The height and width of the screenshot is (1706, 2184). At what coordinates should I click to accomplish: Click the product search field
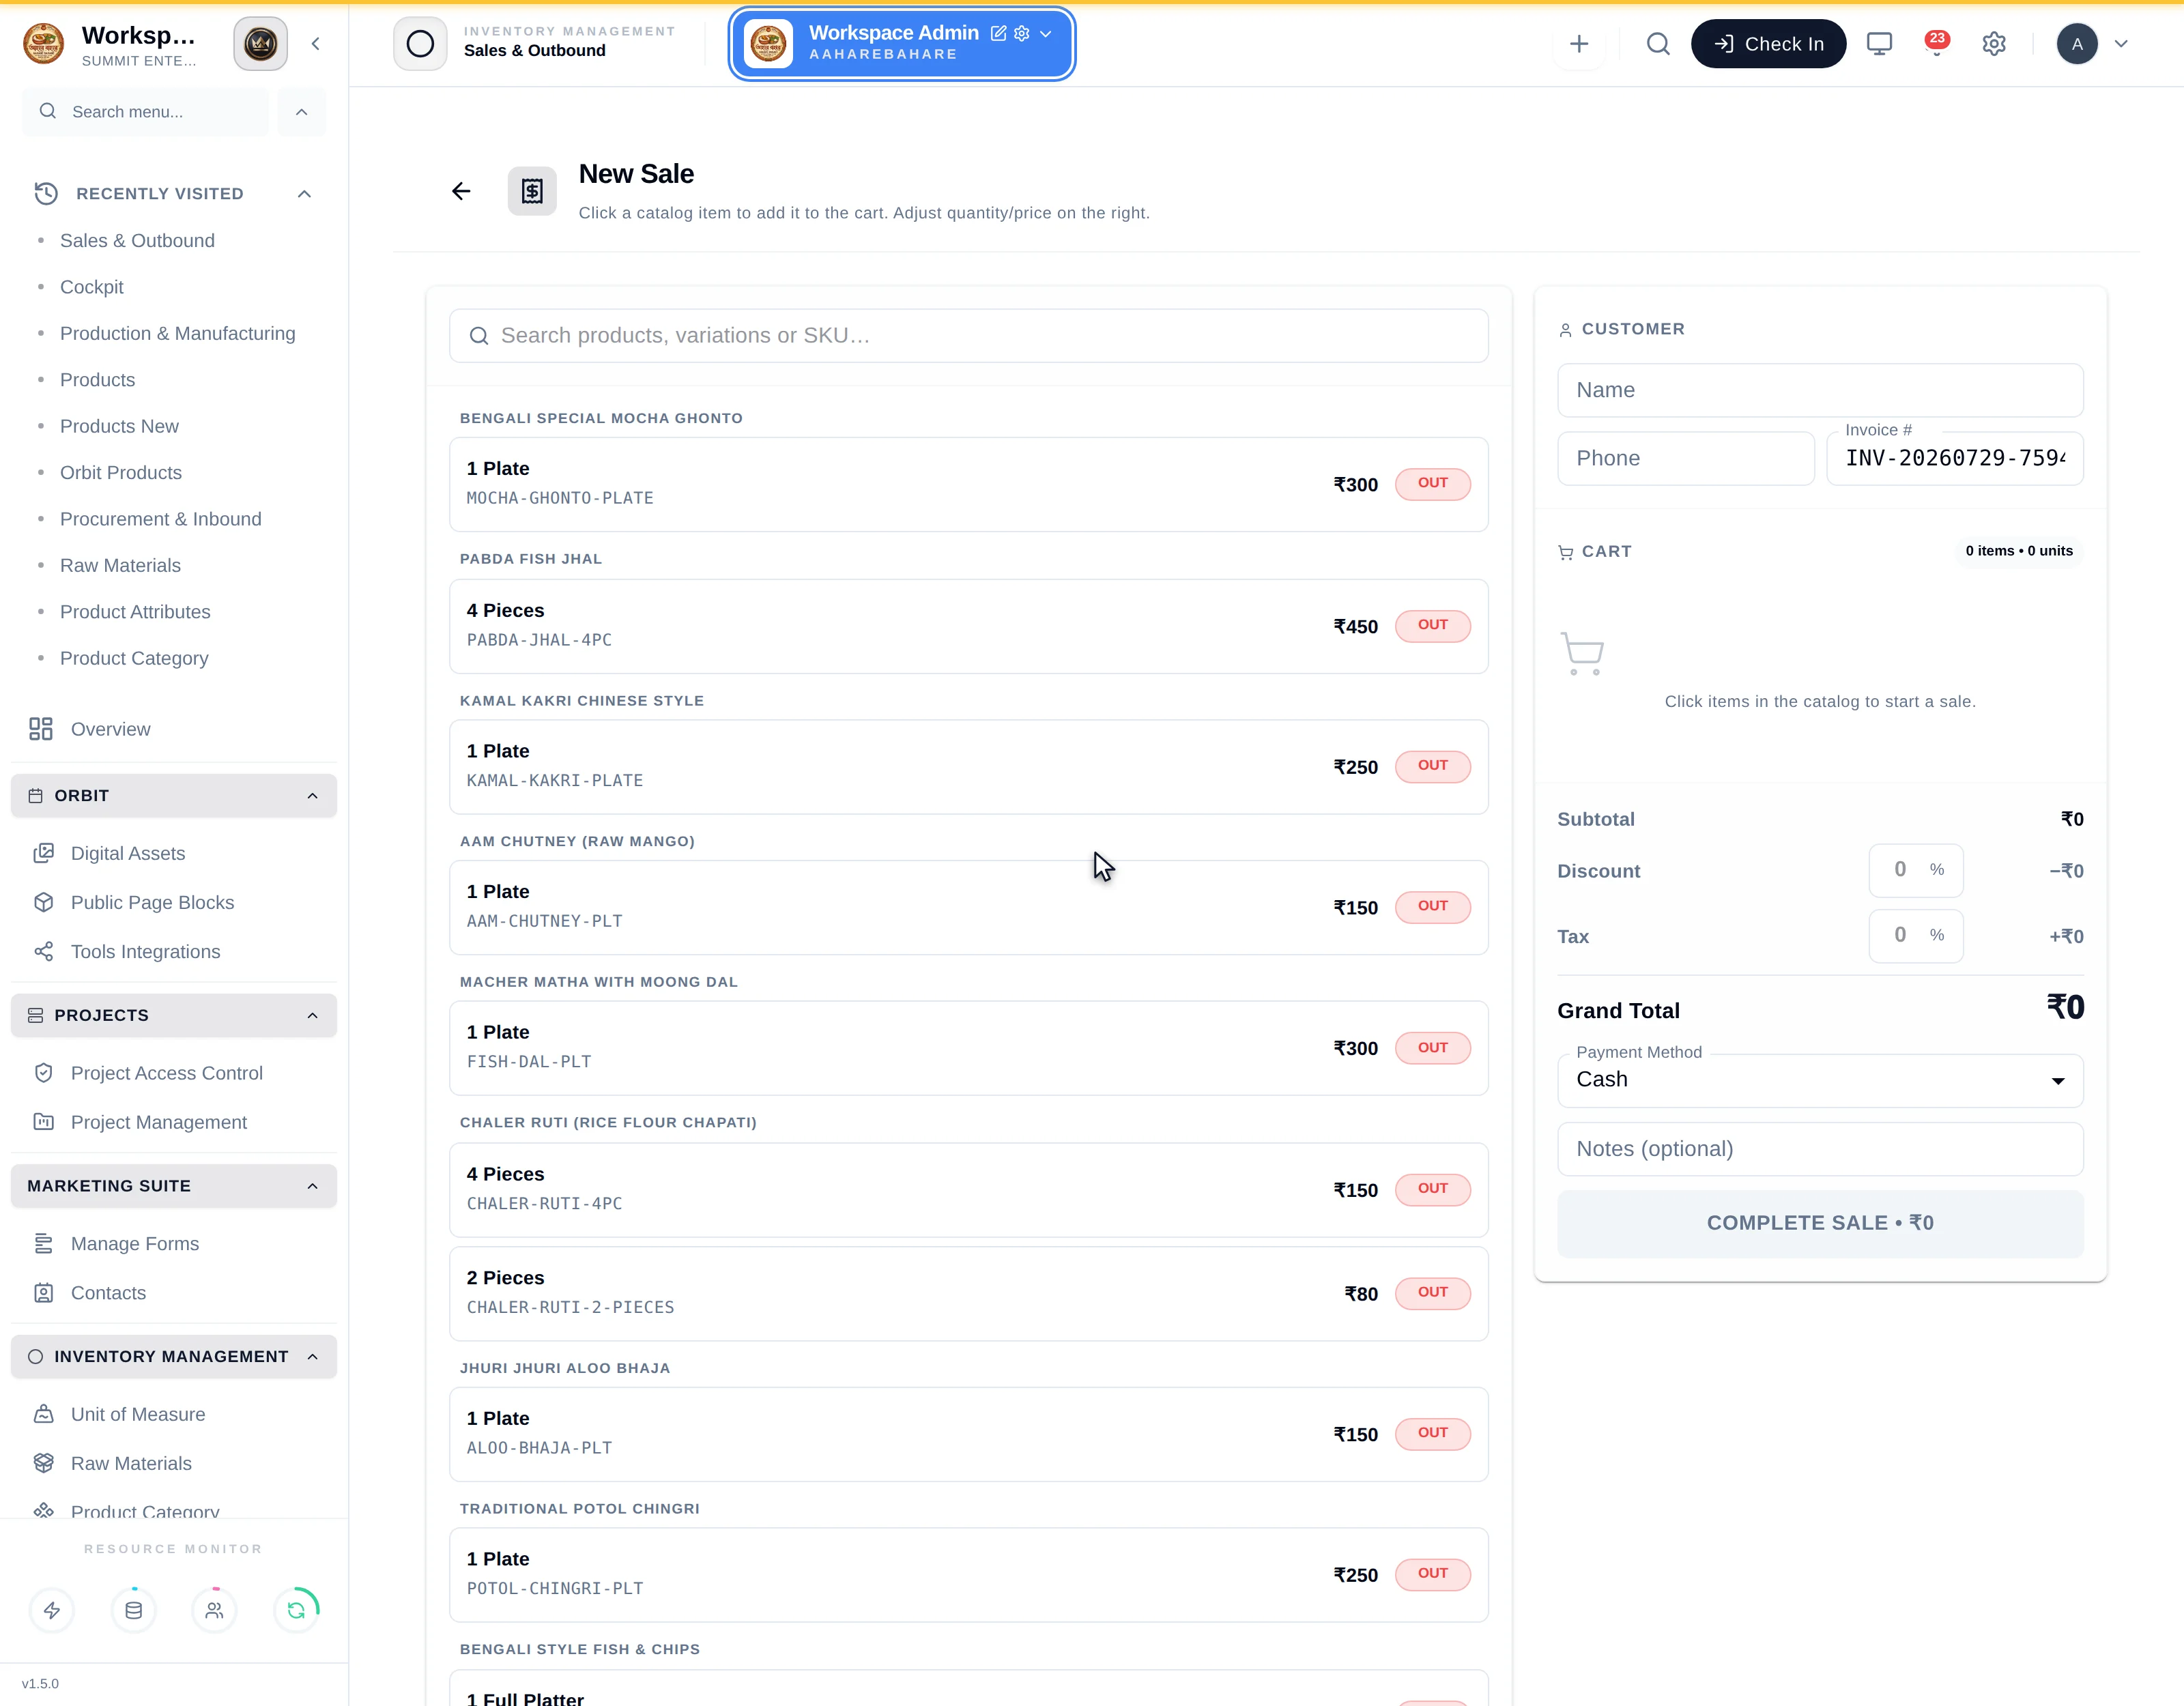click(x=968, y=336)
